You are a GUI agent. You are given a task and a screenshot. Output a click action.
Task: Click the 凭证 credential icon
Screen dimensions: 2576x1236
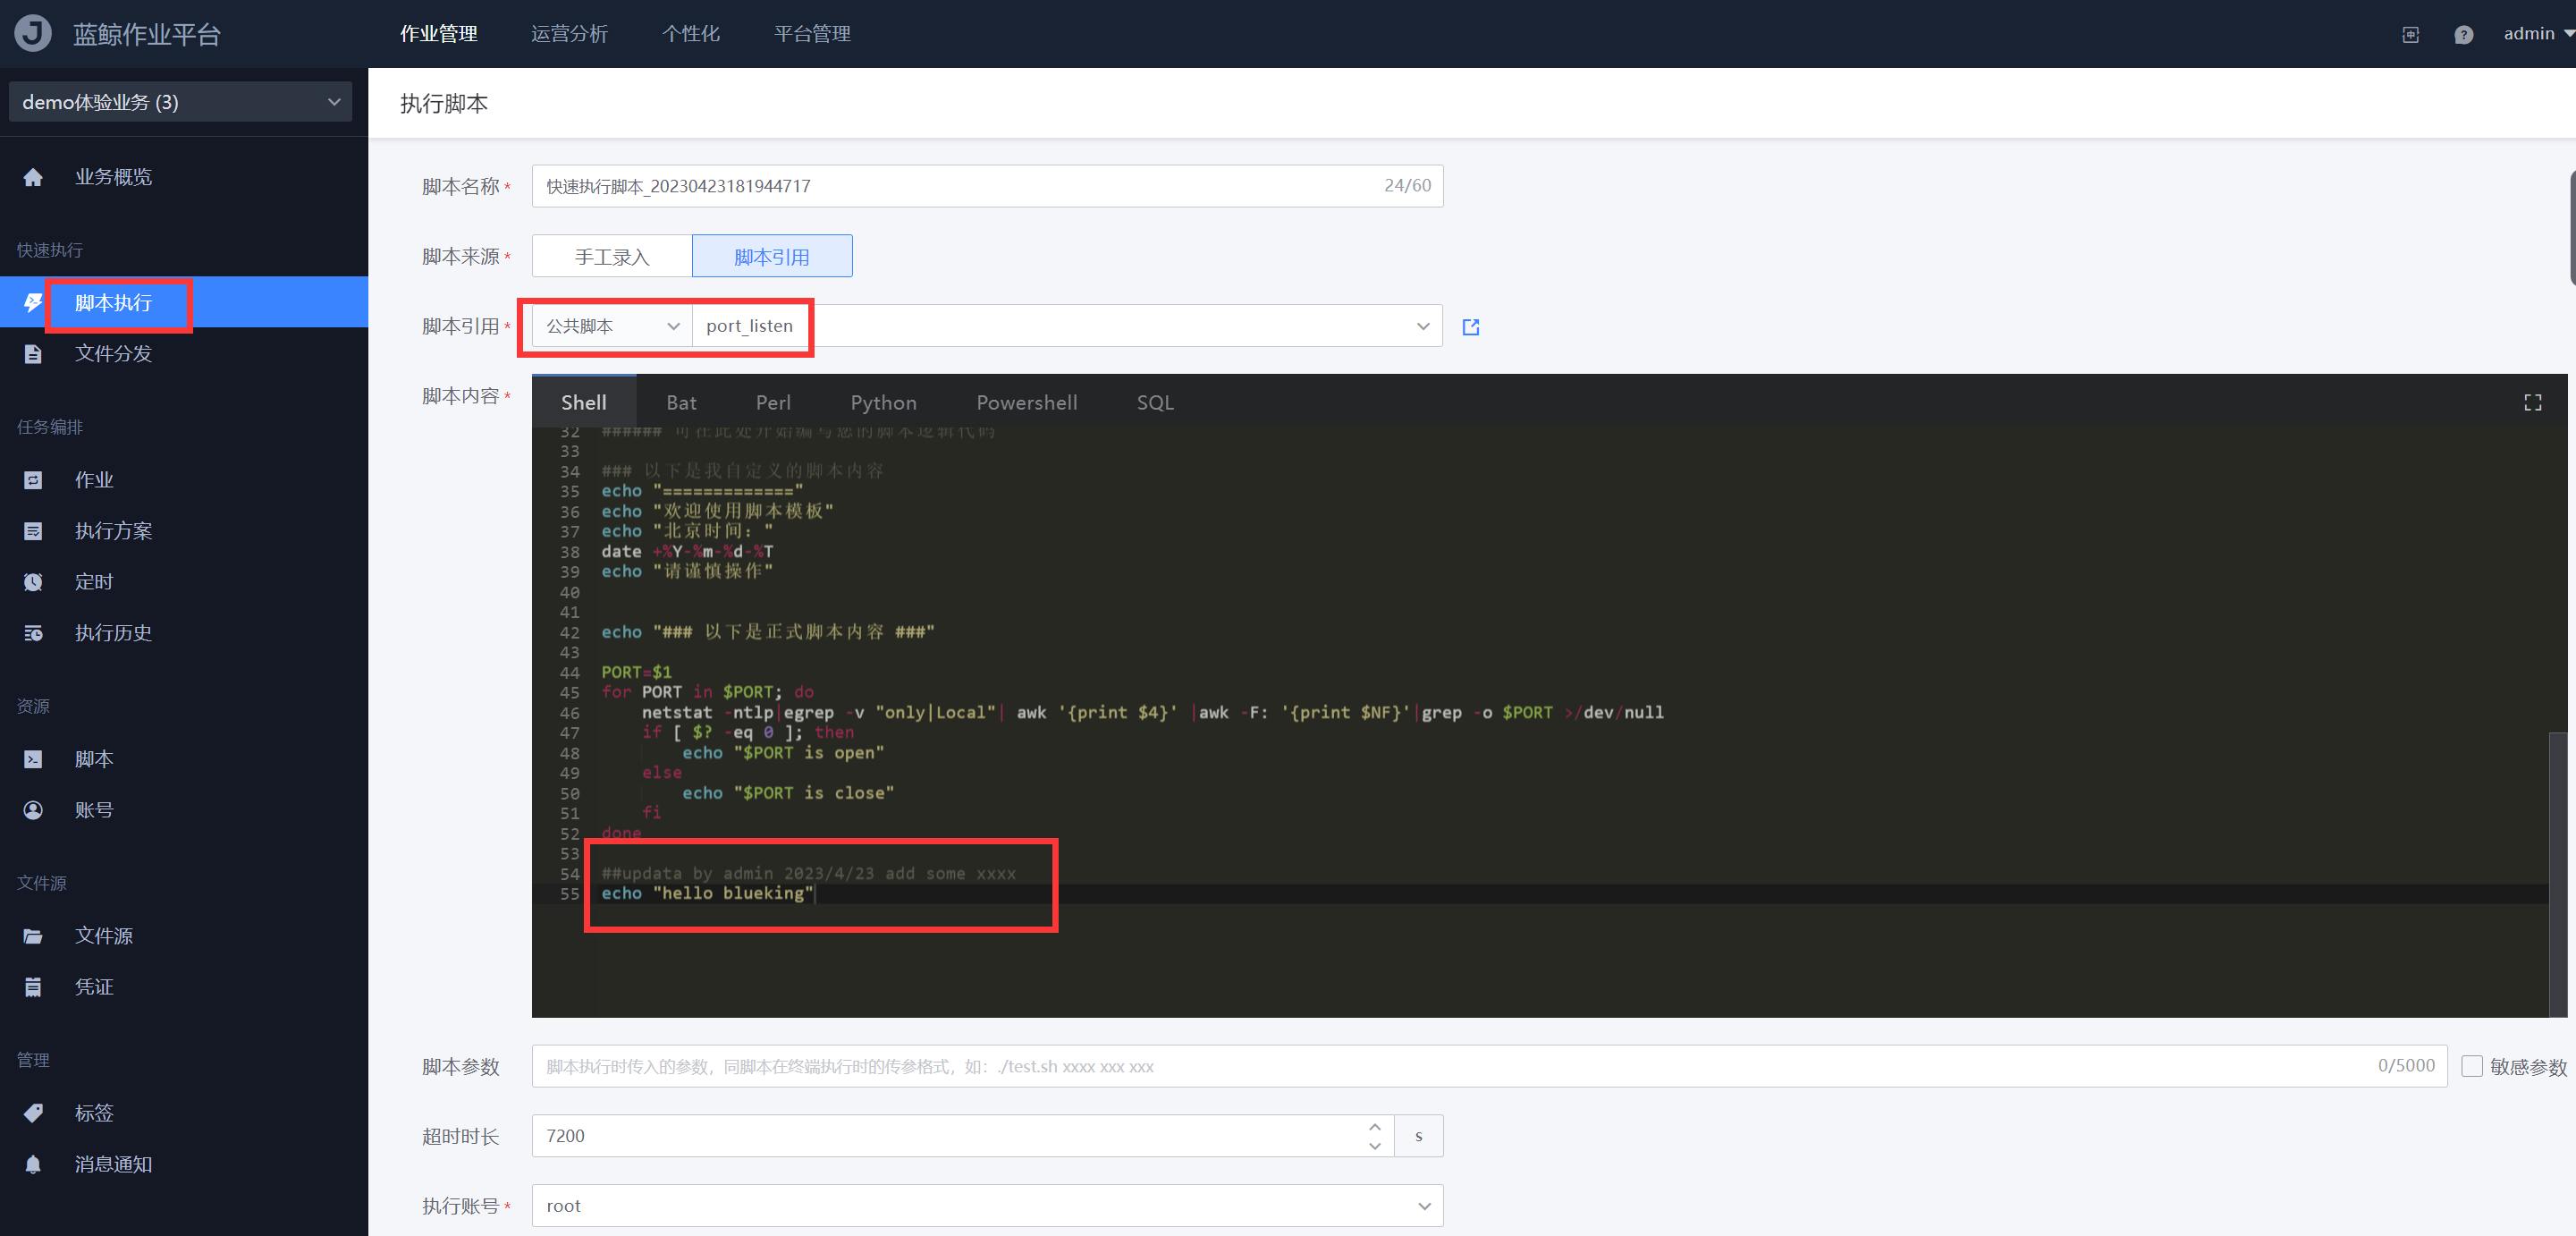tap(33, 987)
